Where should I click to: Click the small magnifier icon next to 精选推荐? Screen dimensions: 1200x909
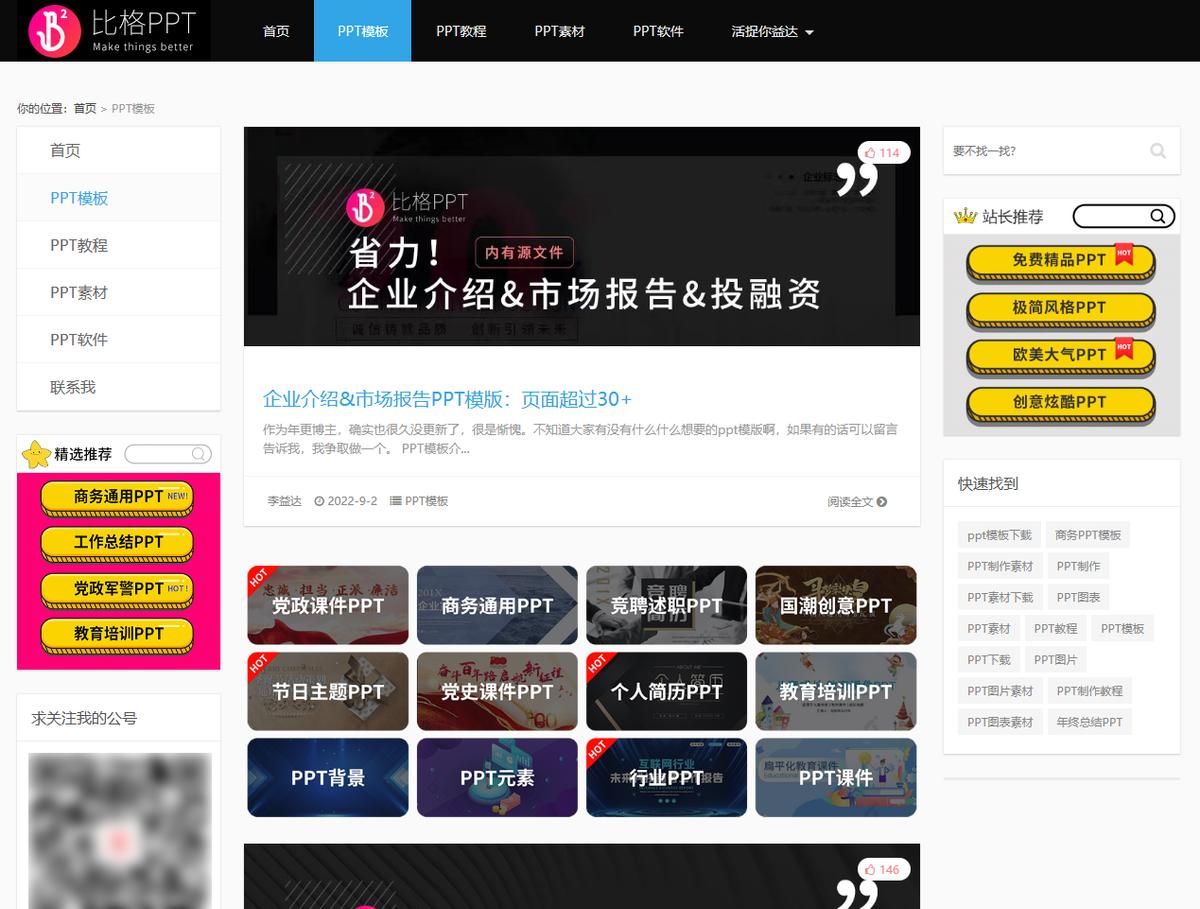[199, 453]
